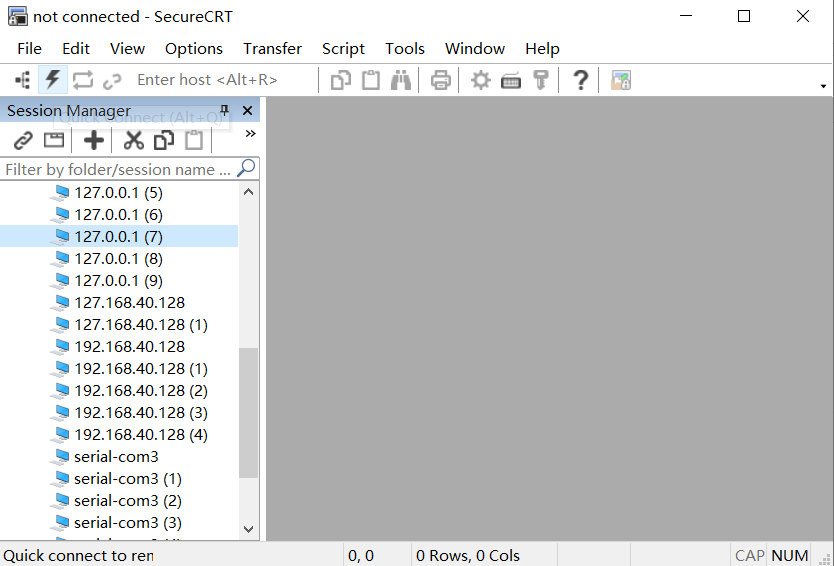Select session 127.0.0.1 (8)
Screen dimensions: 834x566
point(119,259)
